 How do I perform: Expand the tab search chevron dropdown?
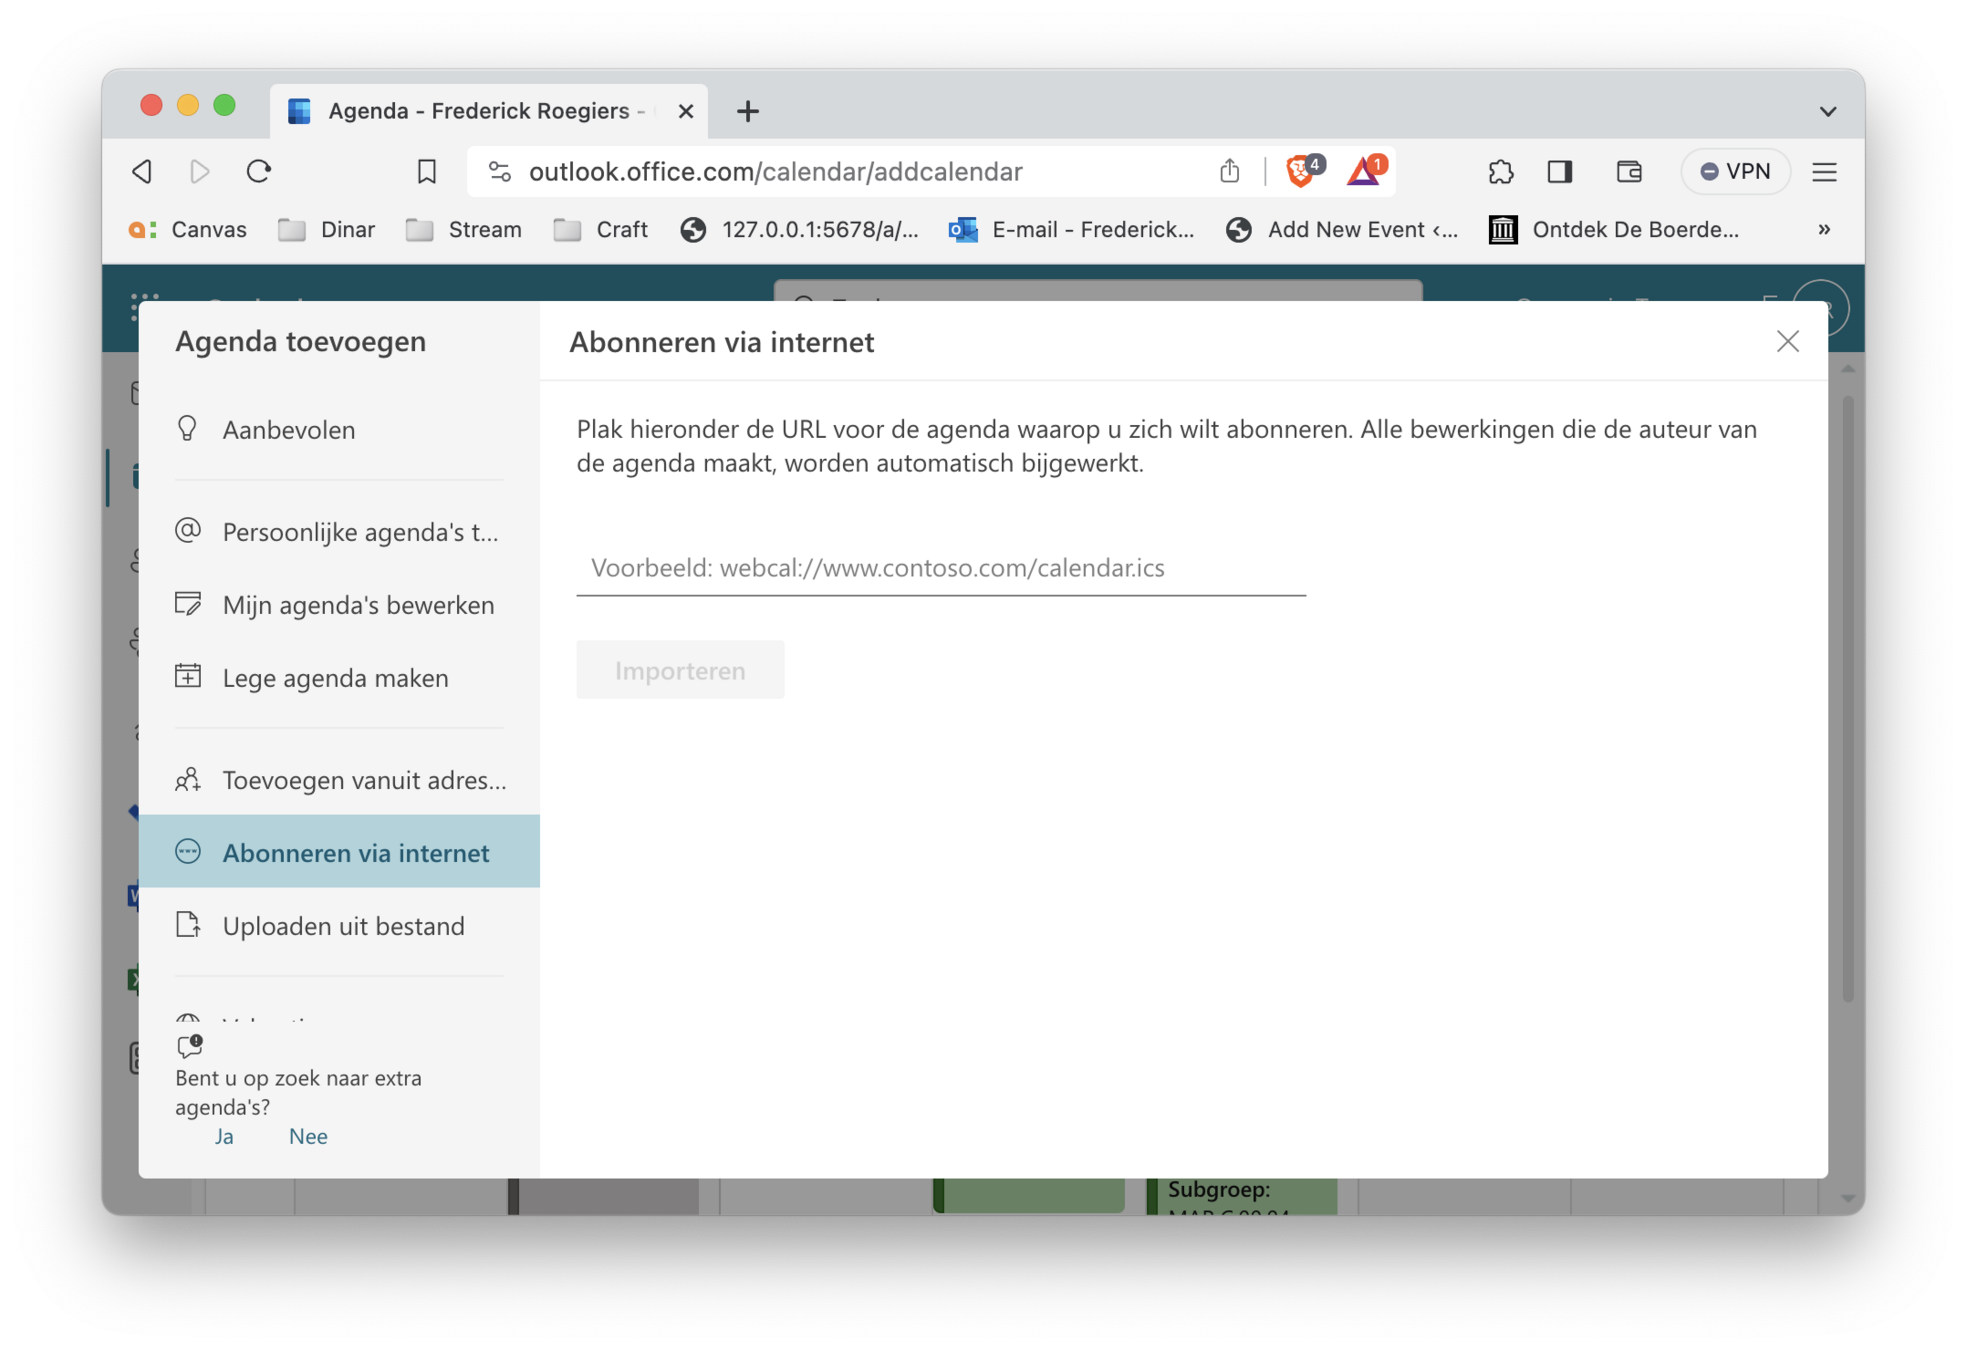click(x=1827, y=111)
